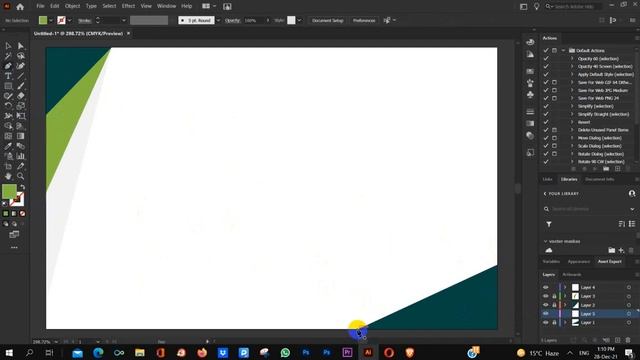Switch Libraries to list view icon
This screenshot has width=640, height=360.
click(x=632, y=224)
